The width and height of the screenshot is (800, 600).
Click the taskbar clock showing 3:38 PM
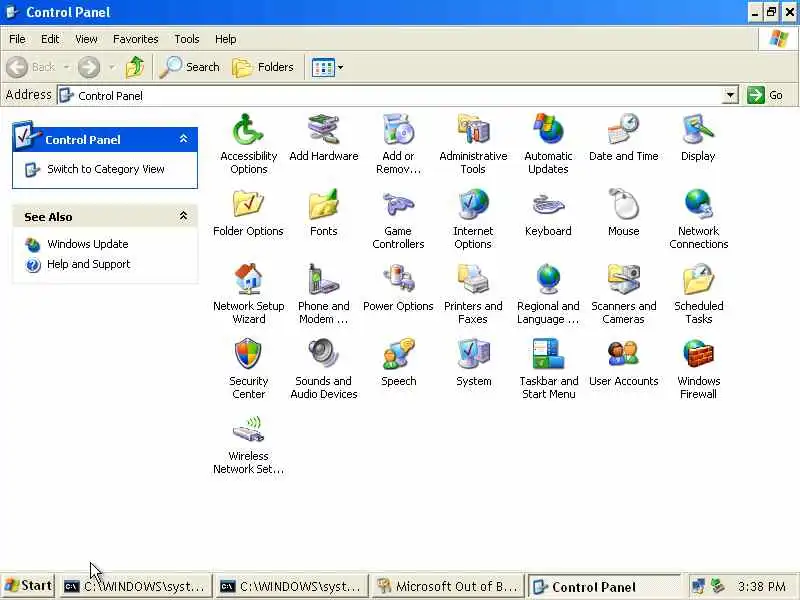point(762,586)
